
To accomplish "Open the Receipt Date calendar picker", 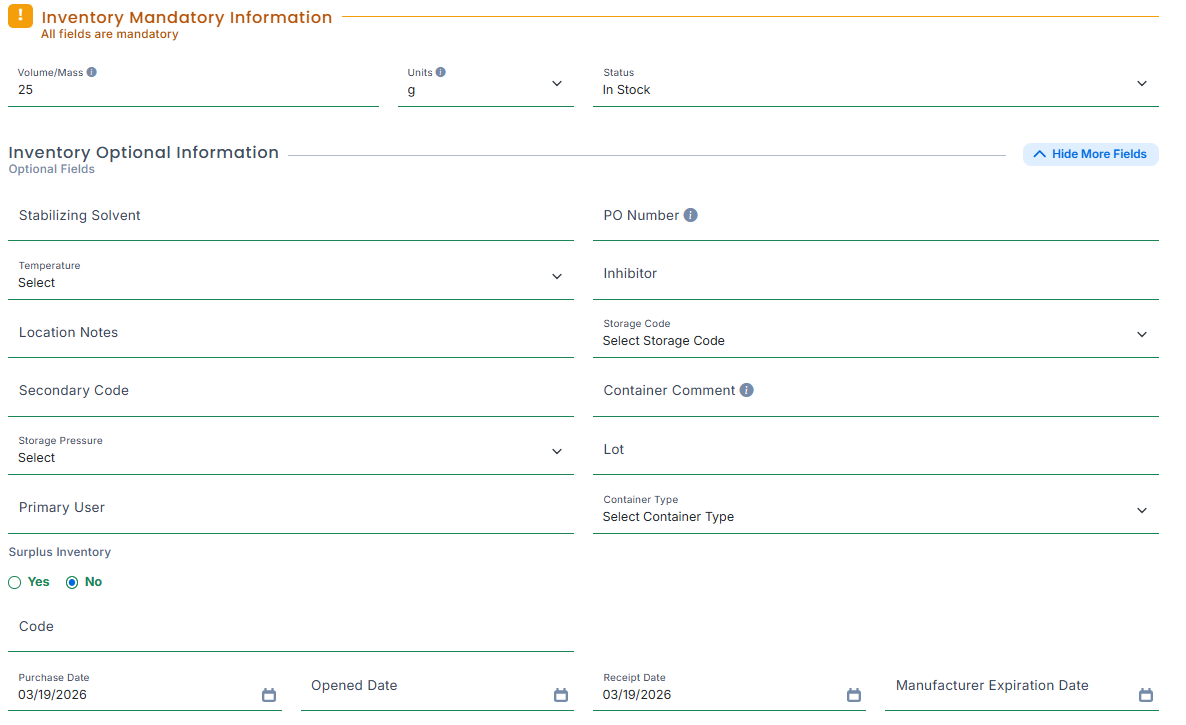I will (x=854, y=695).
